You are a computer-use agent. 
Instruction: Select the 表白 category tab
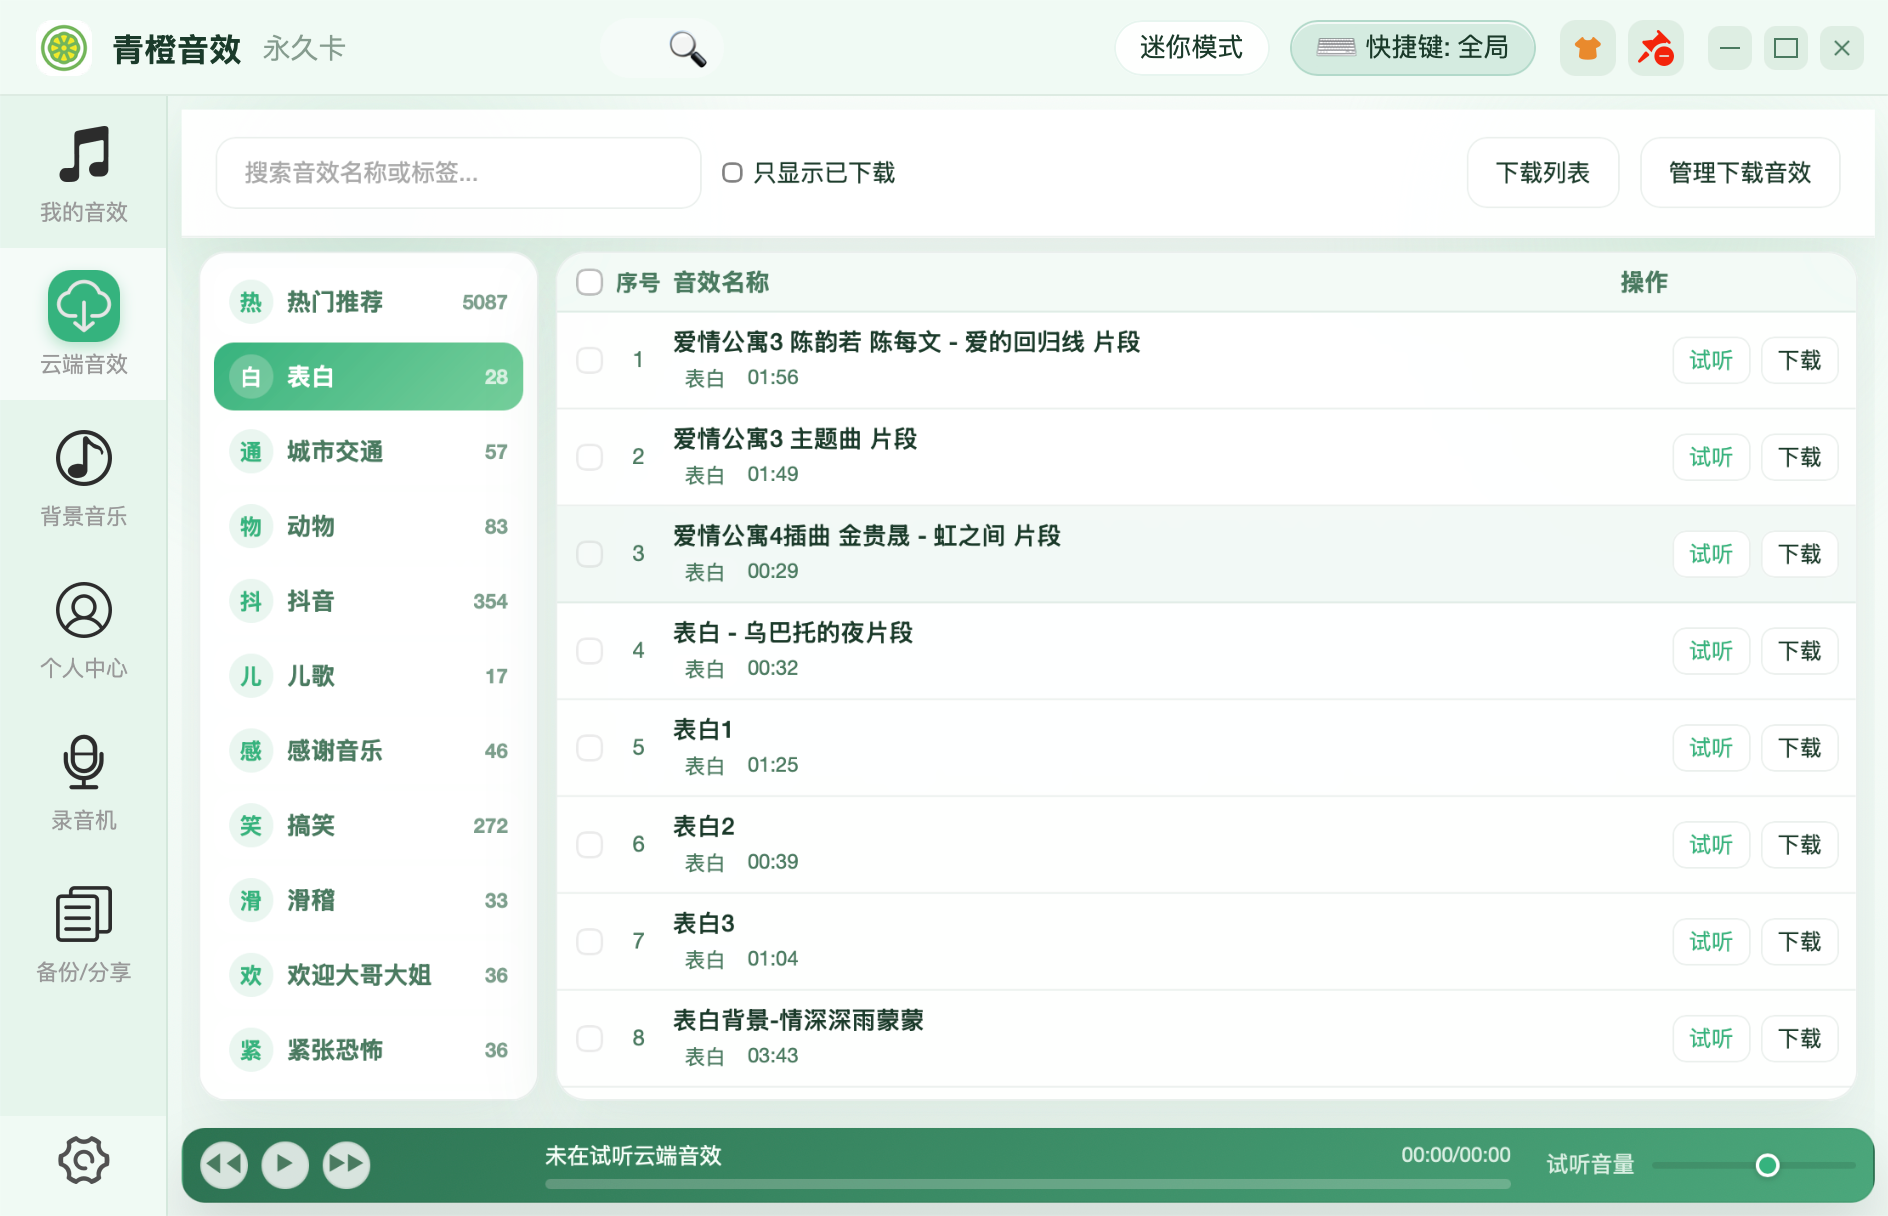coord(368,377)
